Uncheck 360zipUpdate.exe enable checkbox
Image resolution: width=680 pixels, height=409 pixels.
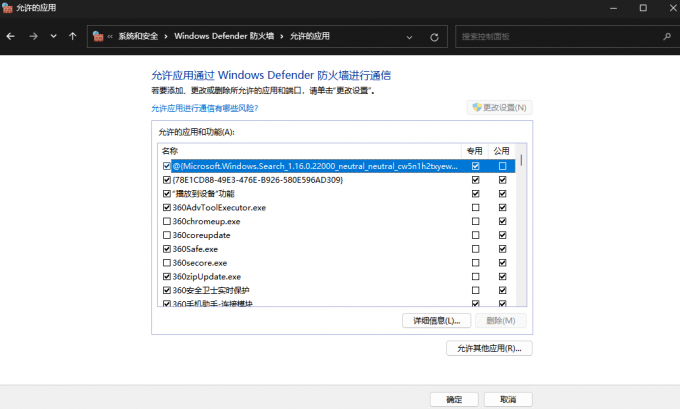pos(167,277)
